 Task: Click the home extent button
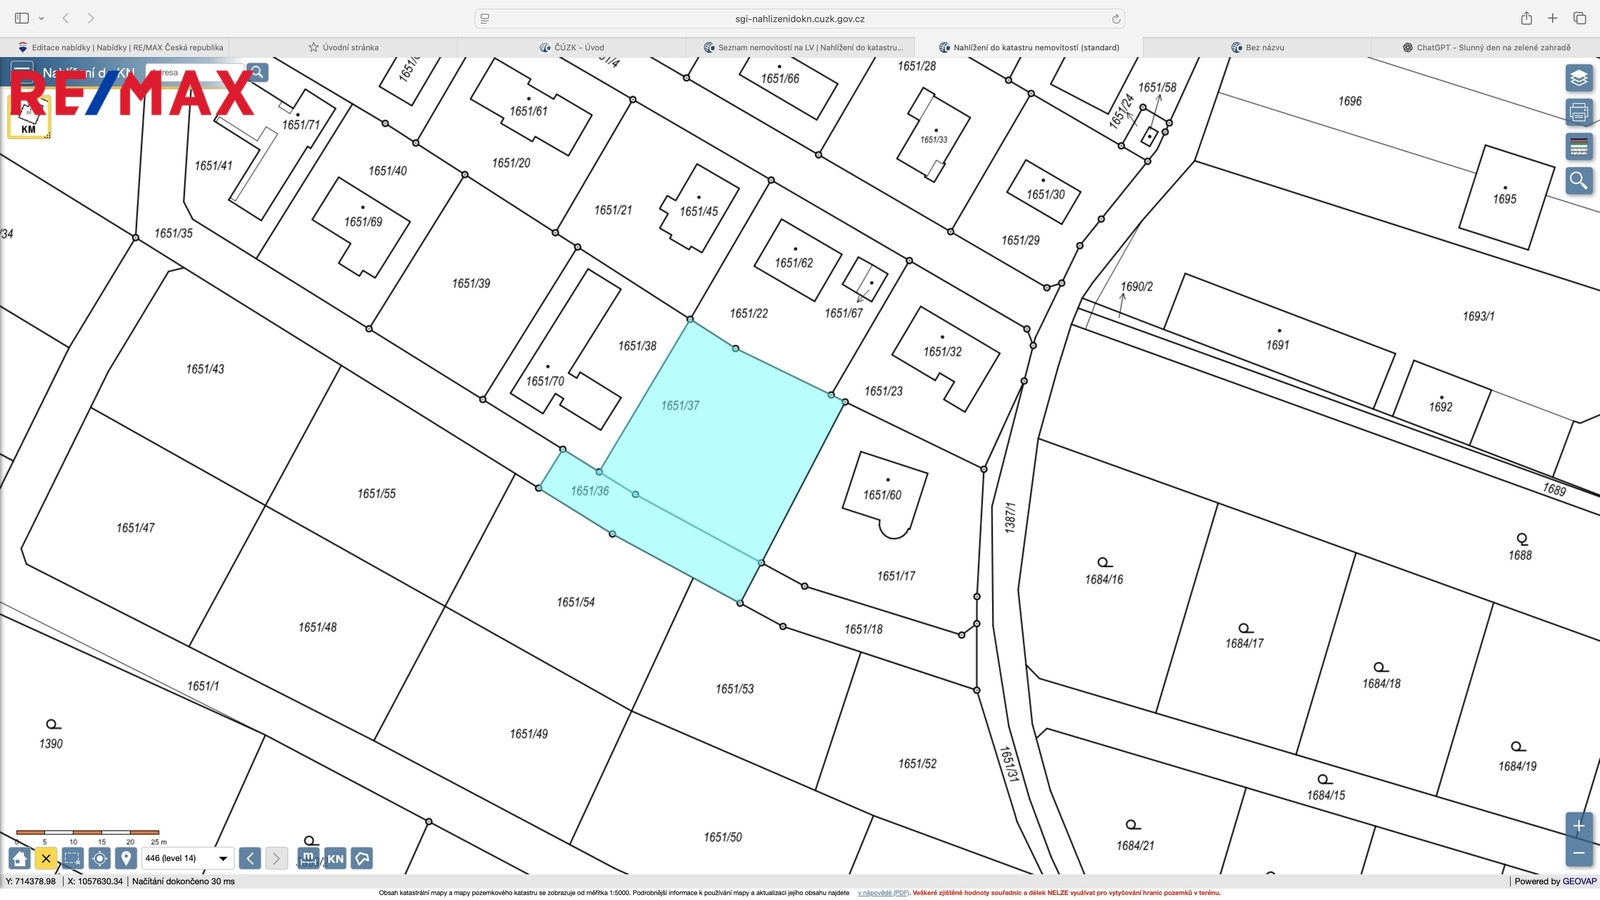click(19, 858)
